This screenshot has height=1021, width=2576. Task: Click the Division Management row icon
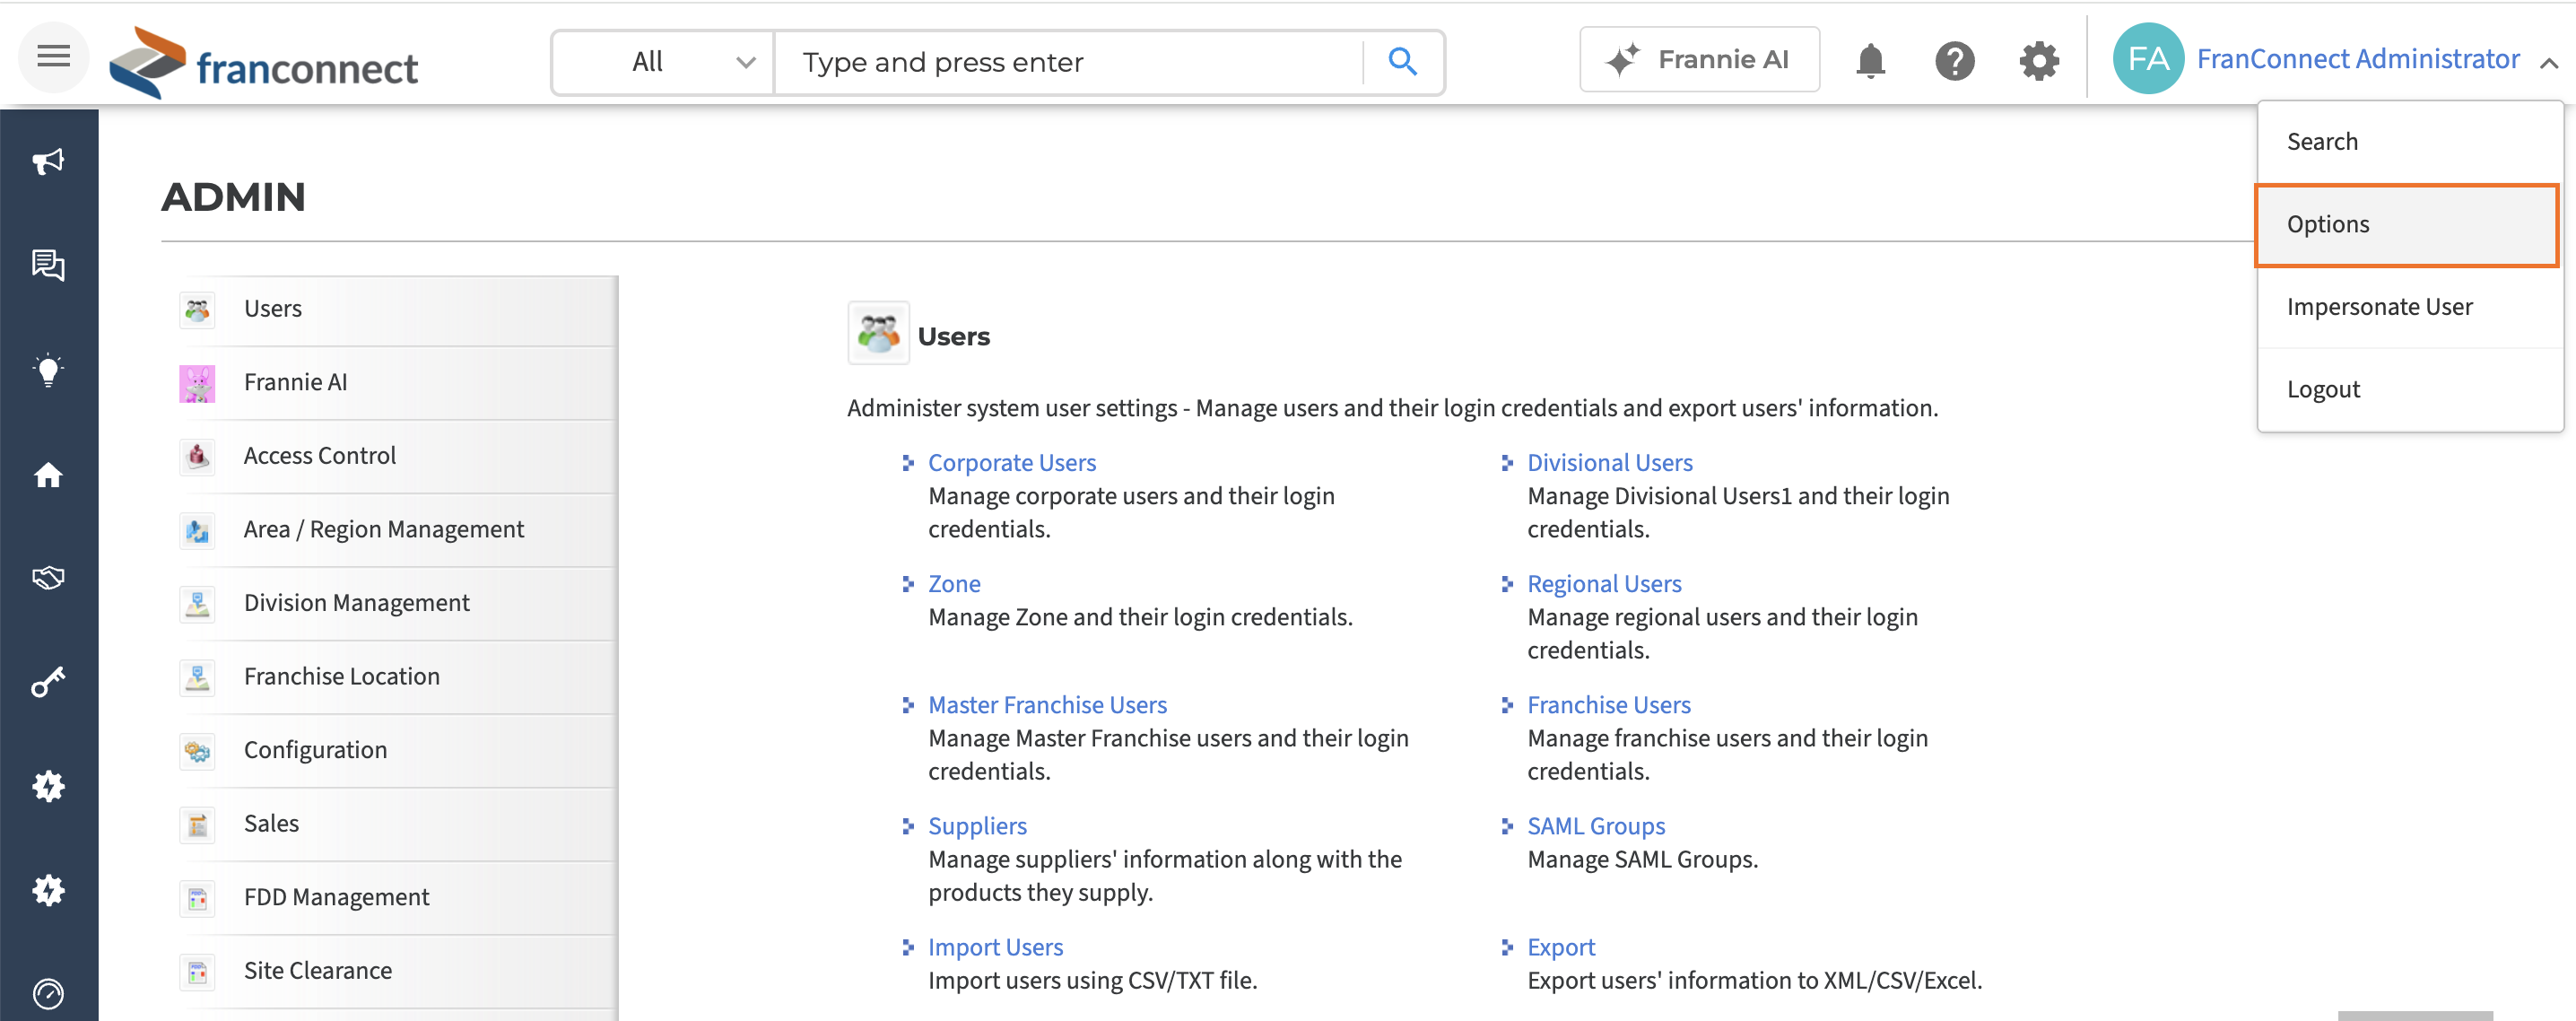[197, 603]
